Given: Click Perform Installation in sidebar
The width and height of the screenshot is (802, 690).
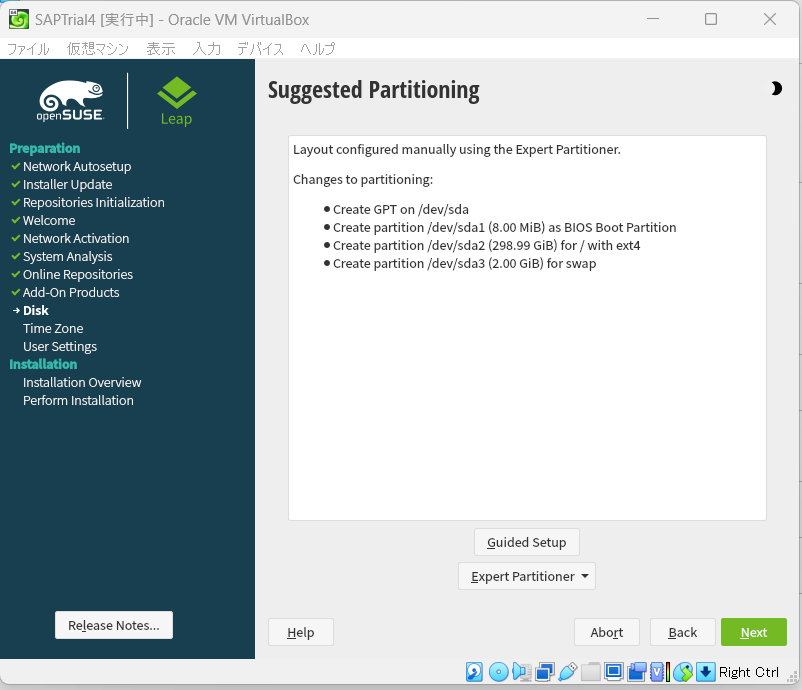Looking at the screenshot, I should pos(78,400).
